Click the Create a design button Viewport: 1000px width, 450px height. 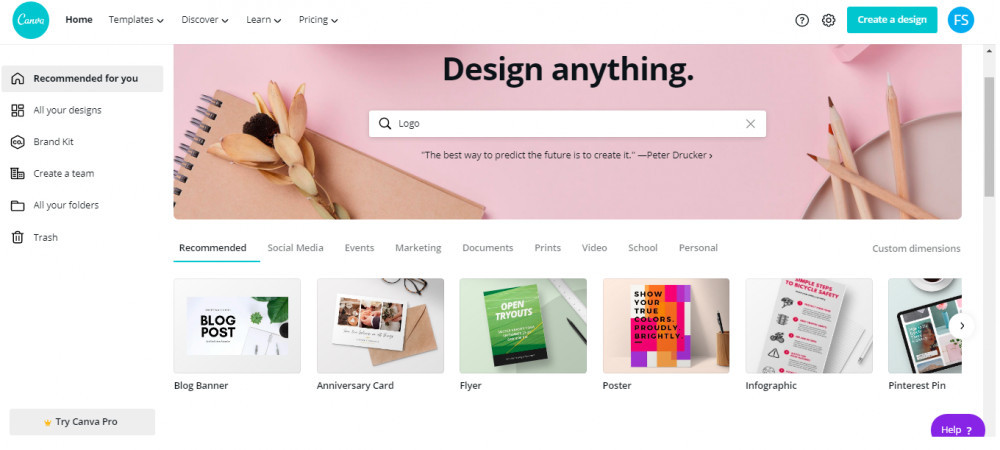(892, 20)
